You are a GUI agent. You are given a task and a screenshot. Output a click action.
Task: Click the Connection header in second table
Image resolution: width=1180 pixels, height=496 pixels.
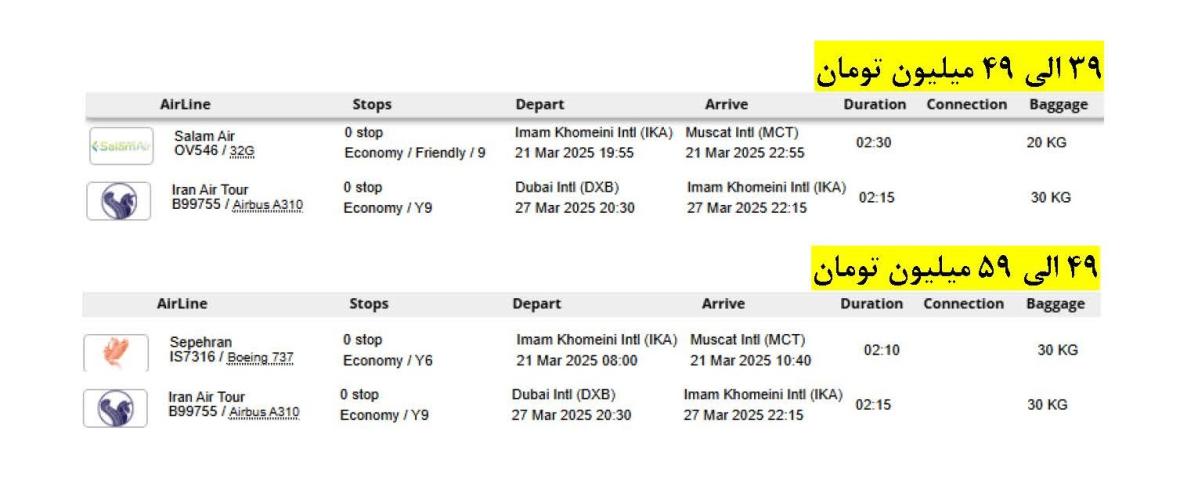963,304
